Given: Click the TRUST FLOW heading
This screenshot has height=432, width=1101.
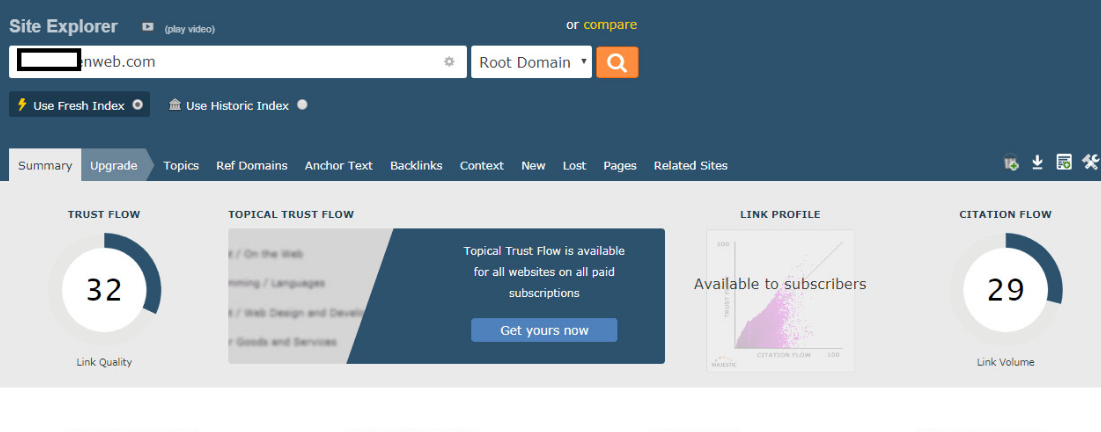Looking at the screenshot, I should (x=104, y=214).
